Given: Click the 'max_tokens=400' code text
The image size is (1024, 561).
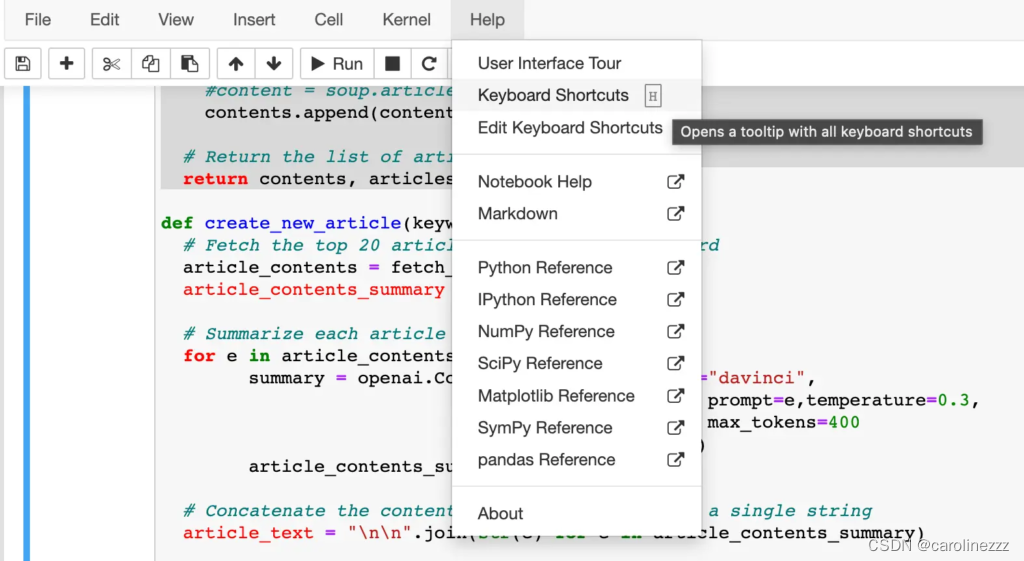Looking at the screenshot, I should click(x=783, y=423).
